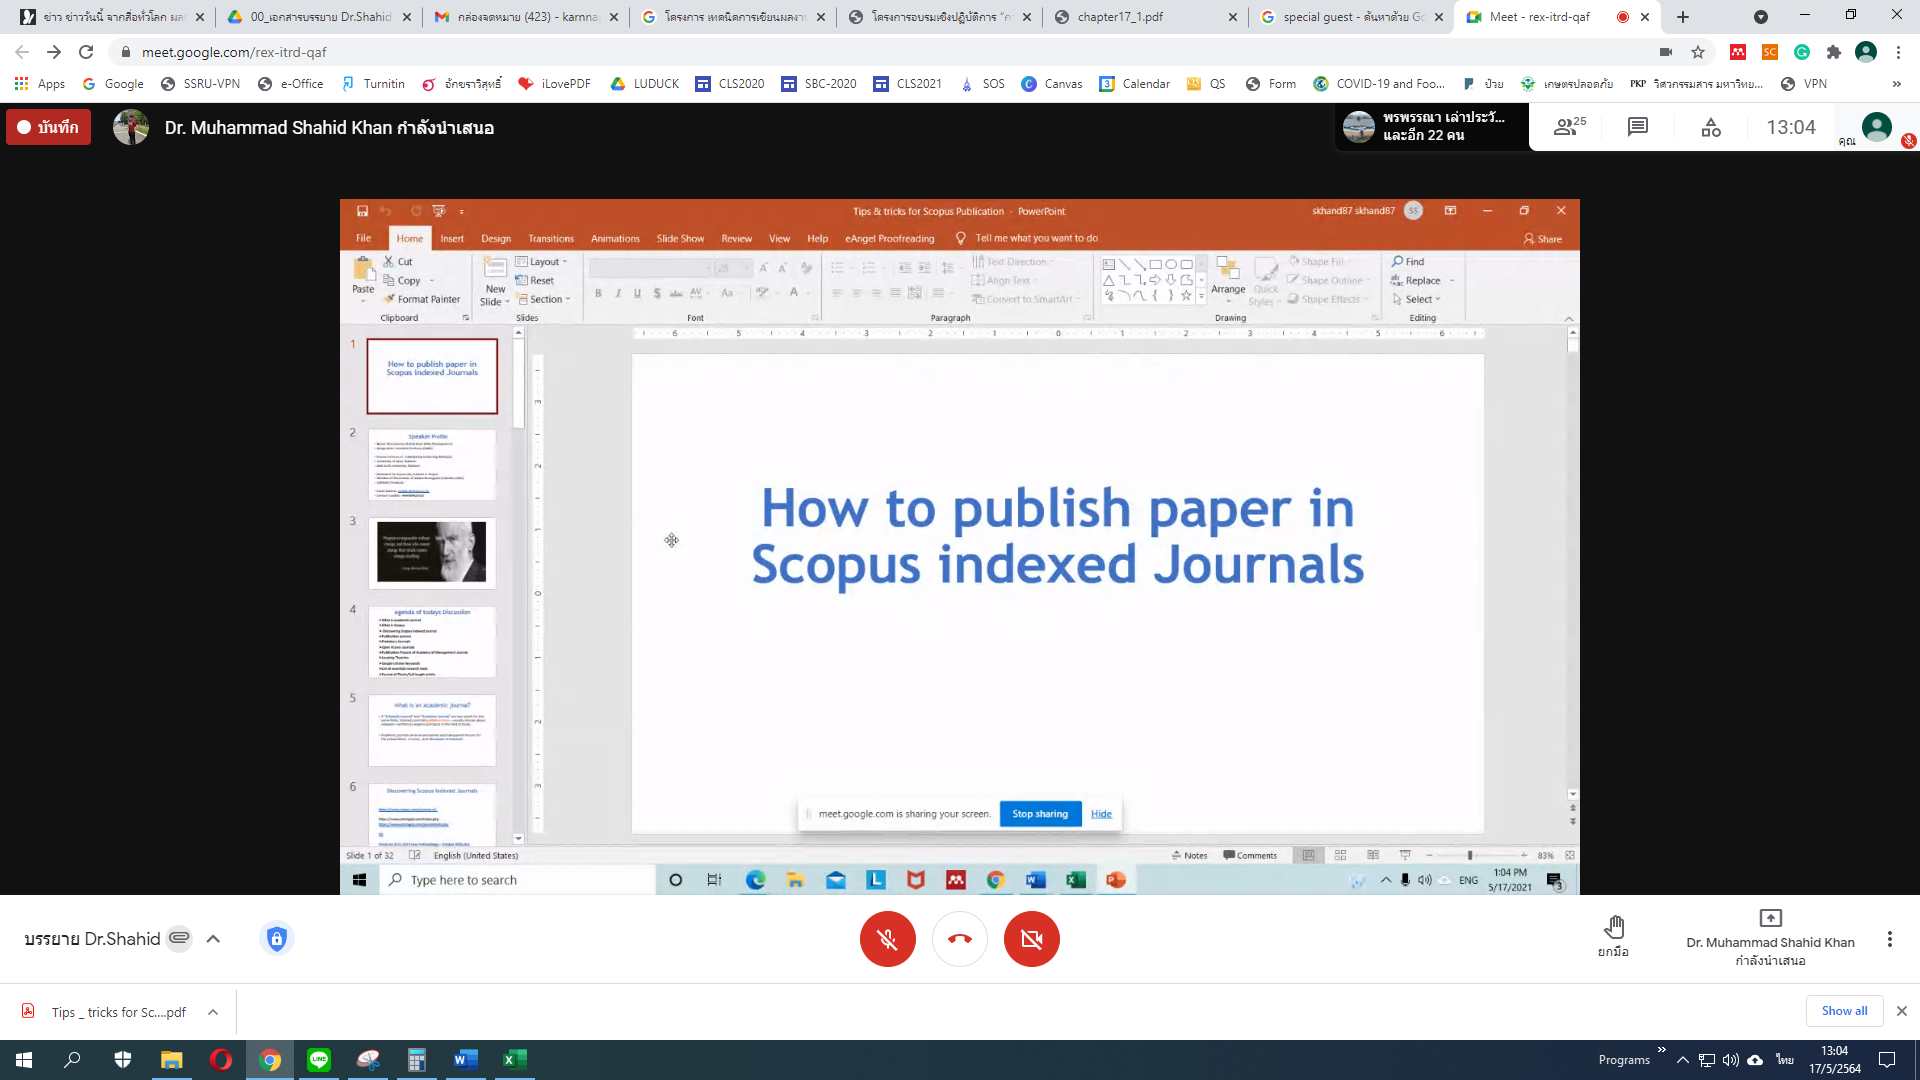Open more options three-dot menu
The image size is (1920, 1080).
(x=1889, y=939)
